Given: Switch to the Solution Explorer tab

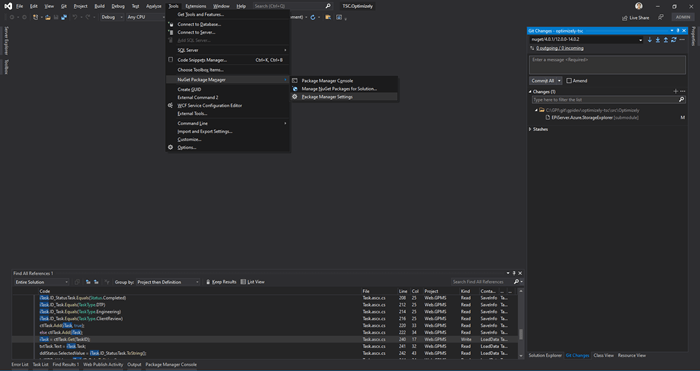Looking at the screenshot, I should pyautogui.click(x=545, y=356).
